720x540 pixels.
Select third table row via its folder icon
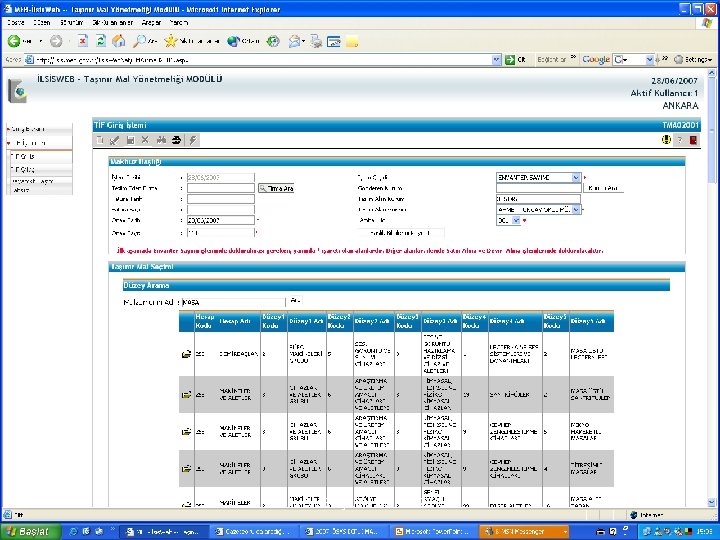tap(186, 432)
